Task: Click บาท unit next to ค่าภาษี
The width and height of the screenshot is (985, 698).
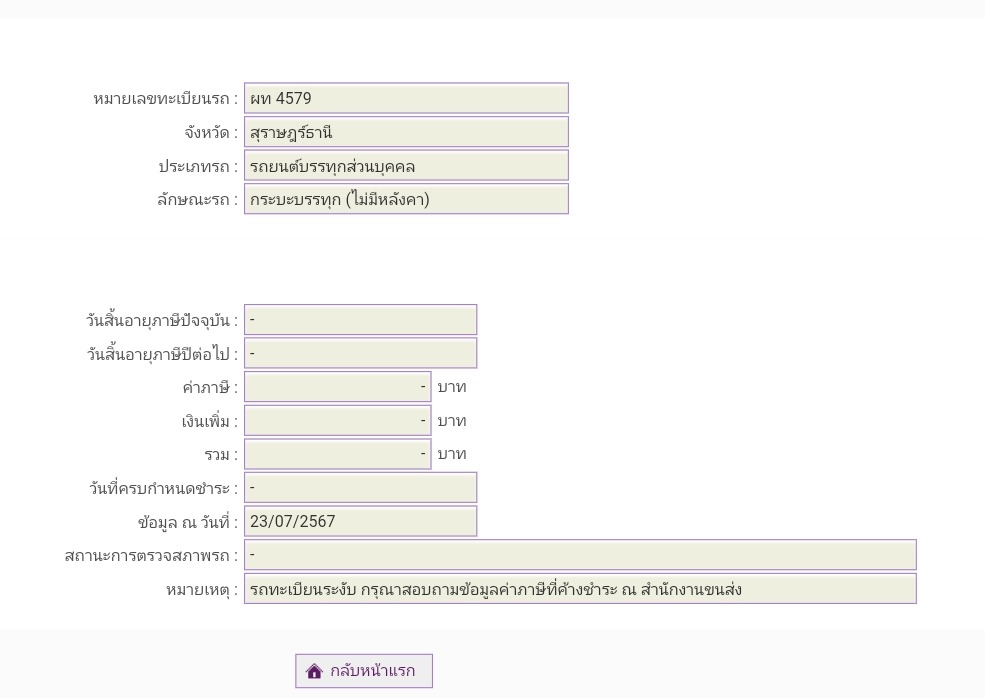Action: pos(452,387)
